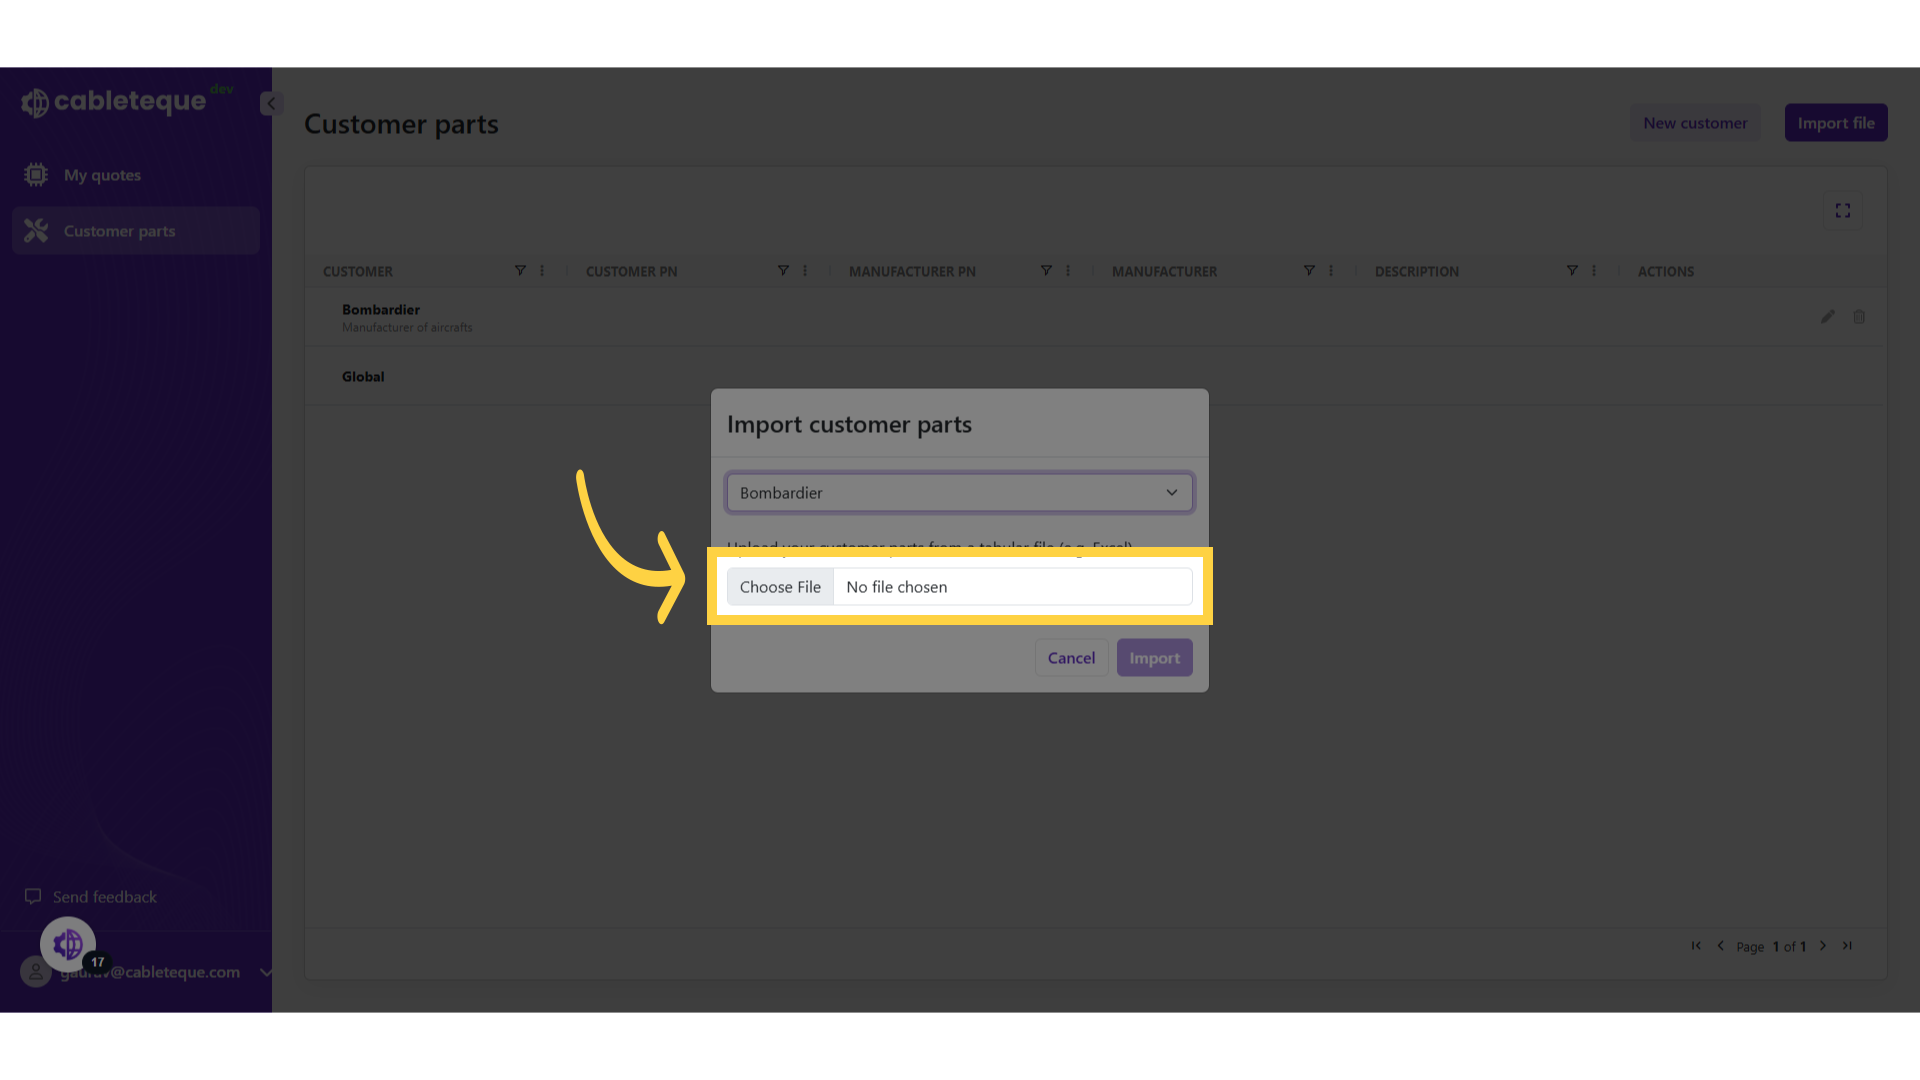The width and height of the screenshot is (1920, 1080).
Task: Collapse the sidebar using the left chevron
Action: pyautogui.click(x=269, y=103)
